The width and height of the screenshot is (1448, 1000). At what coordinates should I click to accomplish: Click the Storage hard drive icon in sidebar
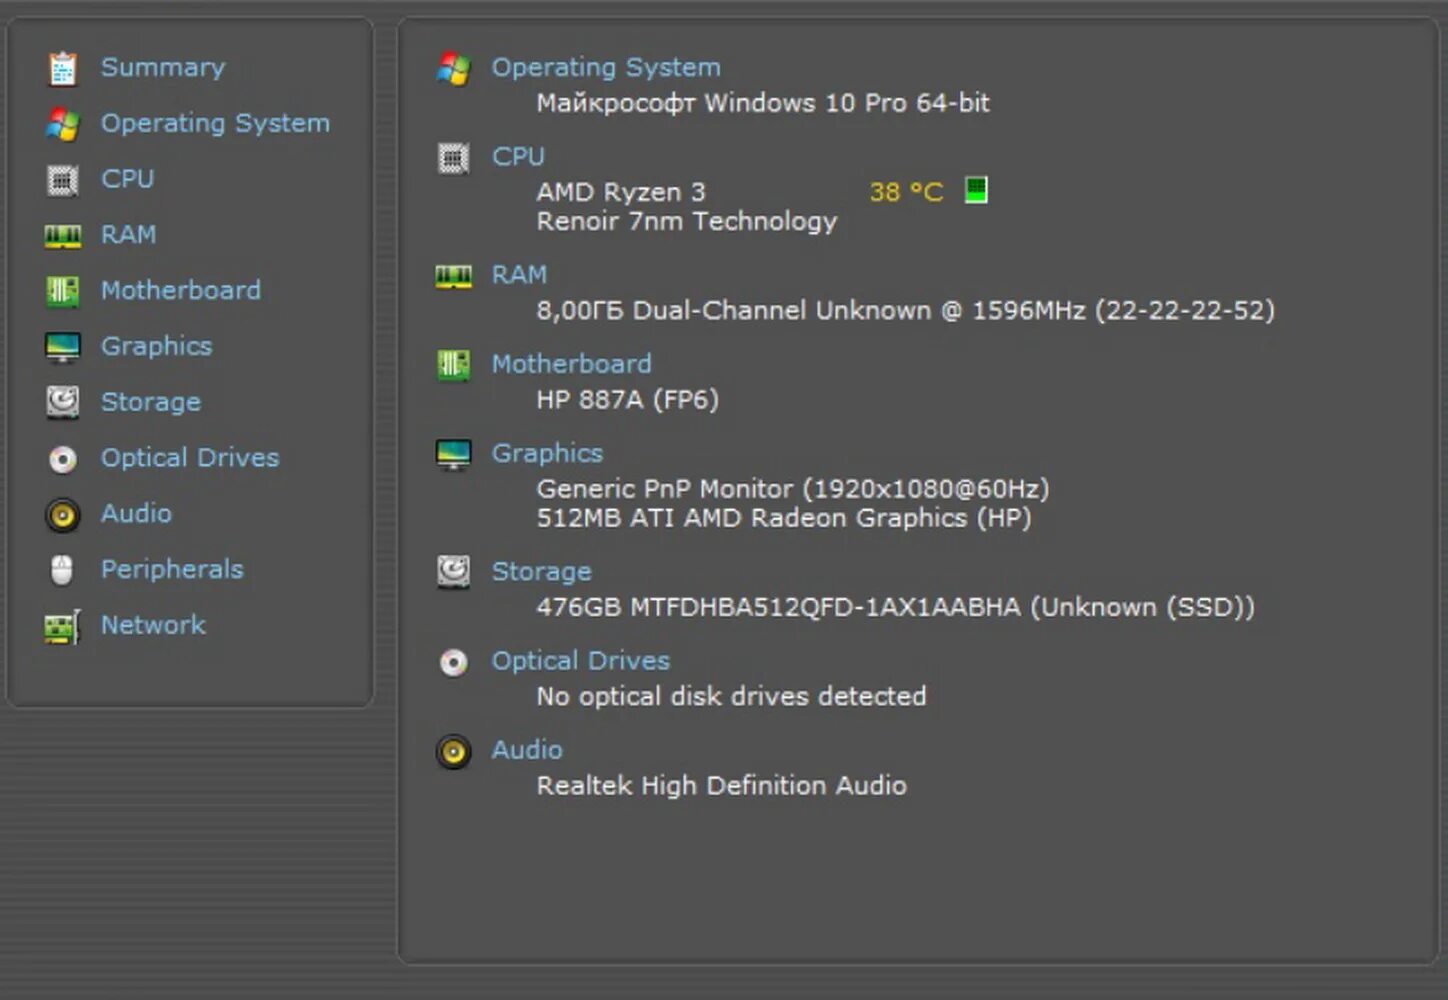coord(62,402)
